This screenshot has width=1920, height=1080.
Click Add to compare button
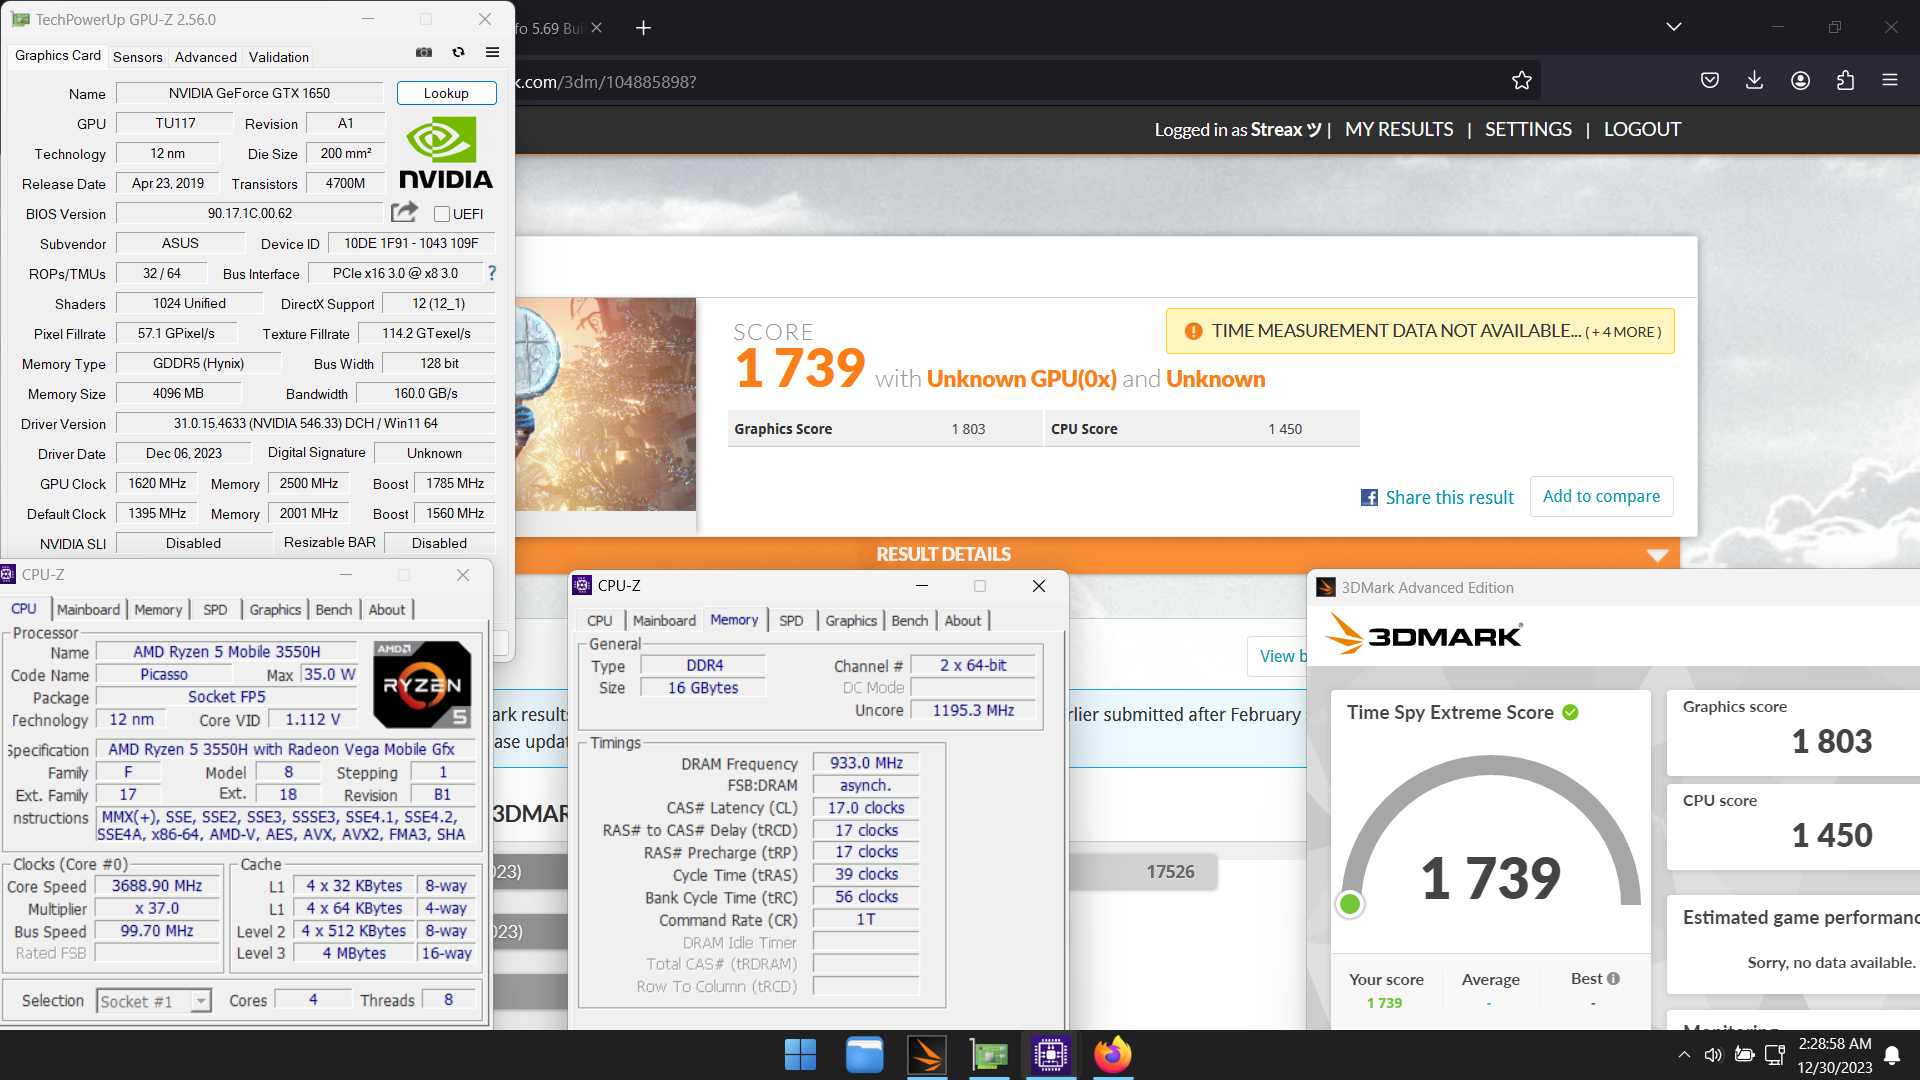click(1601, 496)
